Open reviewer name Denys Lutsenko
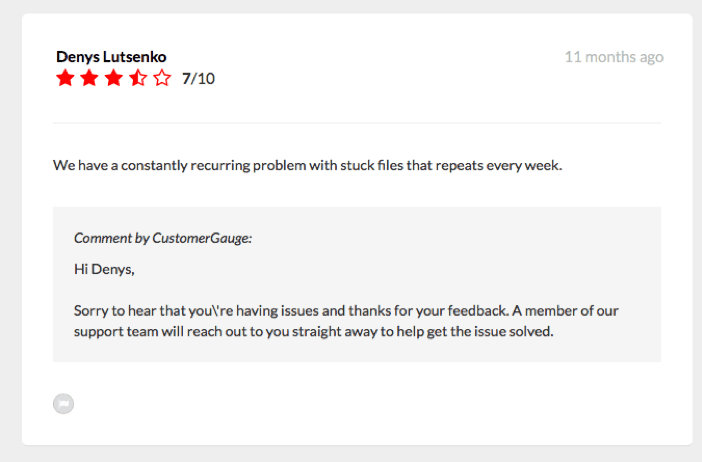Image resolution: width=702 pixels, height=462 pixels. click(111, 57)
